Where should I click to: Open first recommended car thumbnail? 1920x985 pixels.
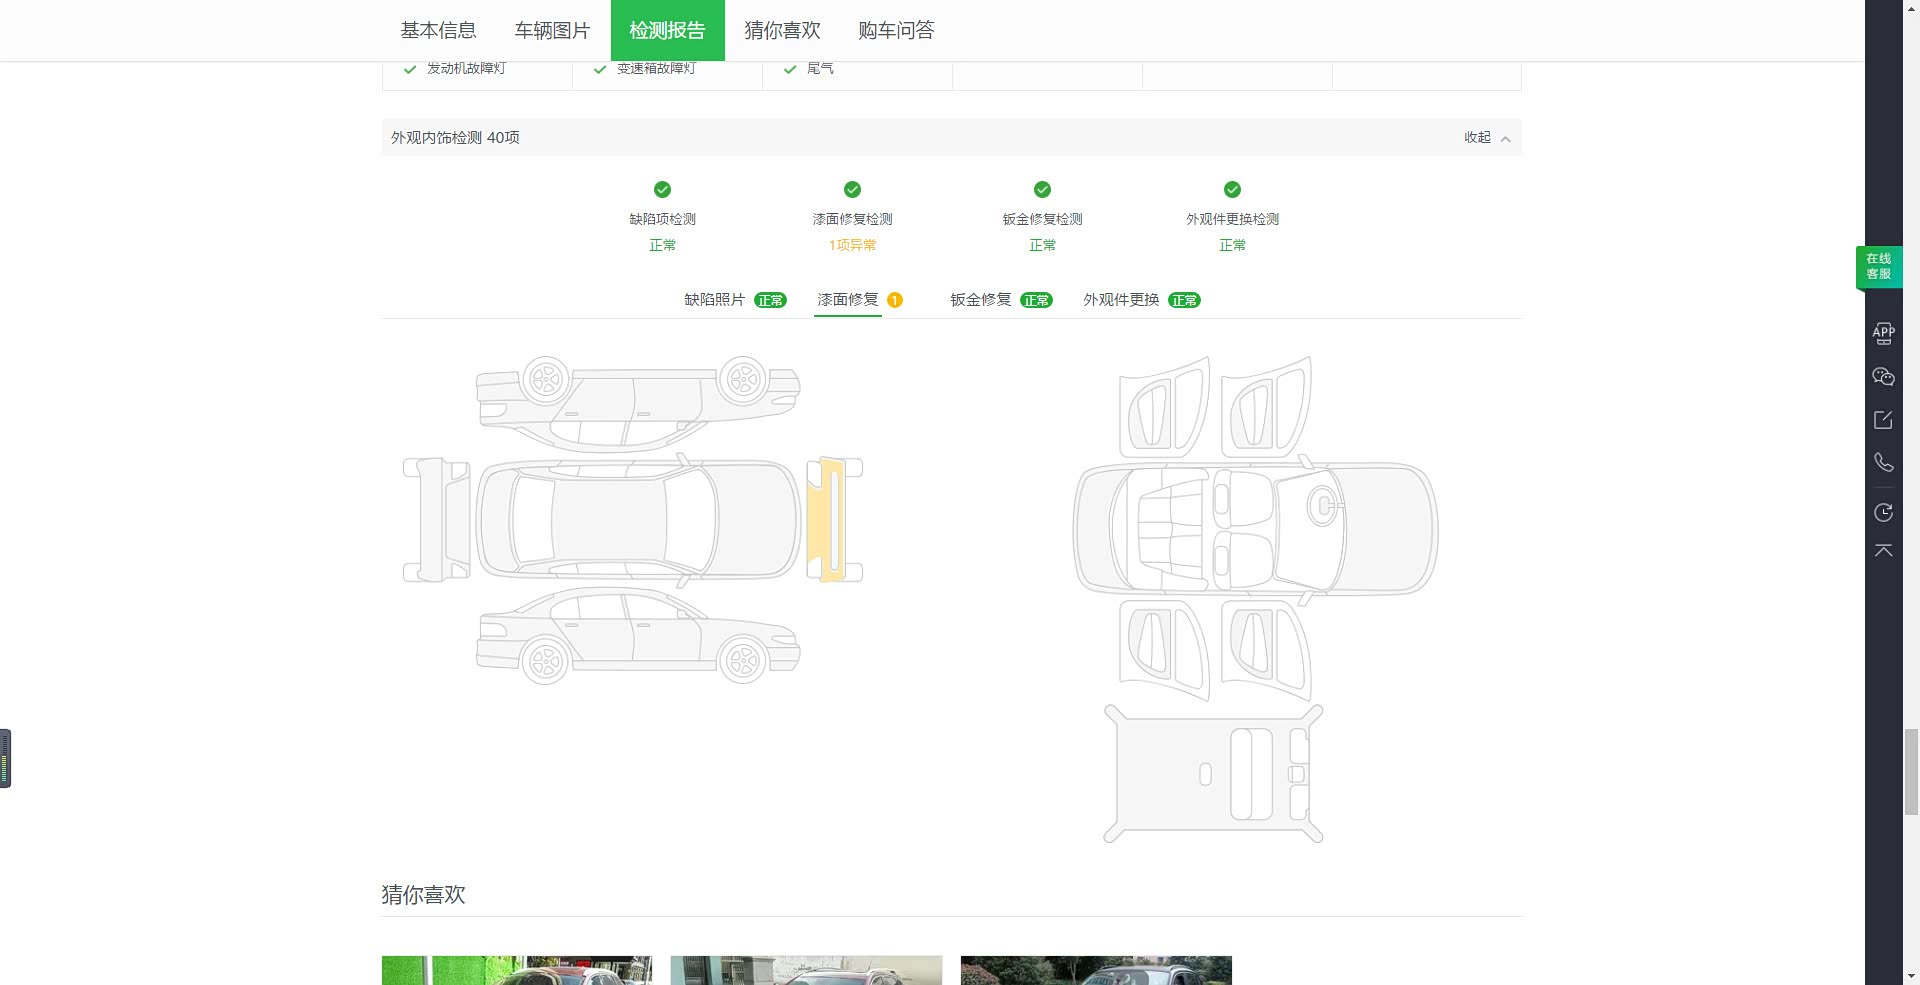pyautogui.click(x=517, y=970)
